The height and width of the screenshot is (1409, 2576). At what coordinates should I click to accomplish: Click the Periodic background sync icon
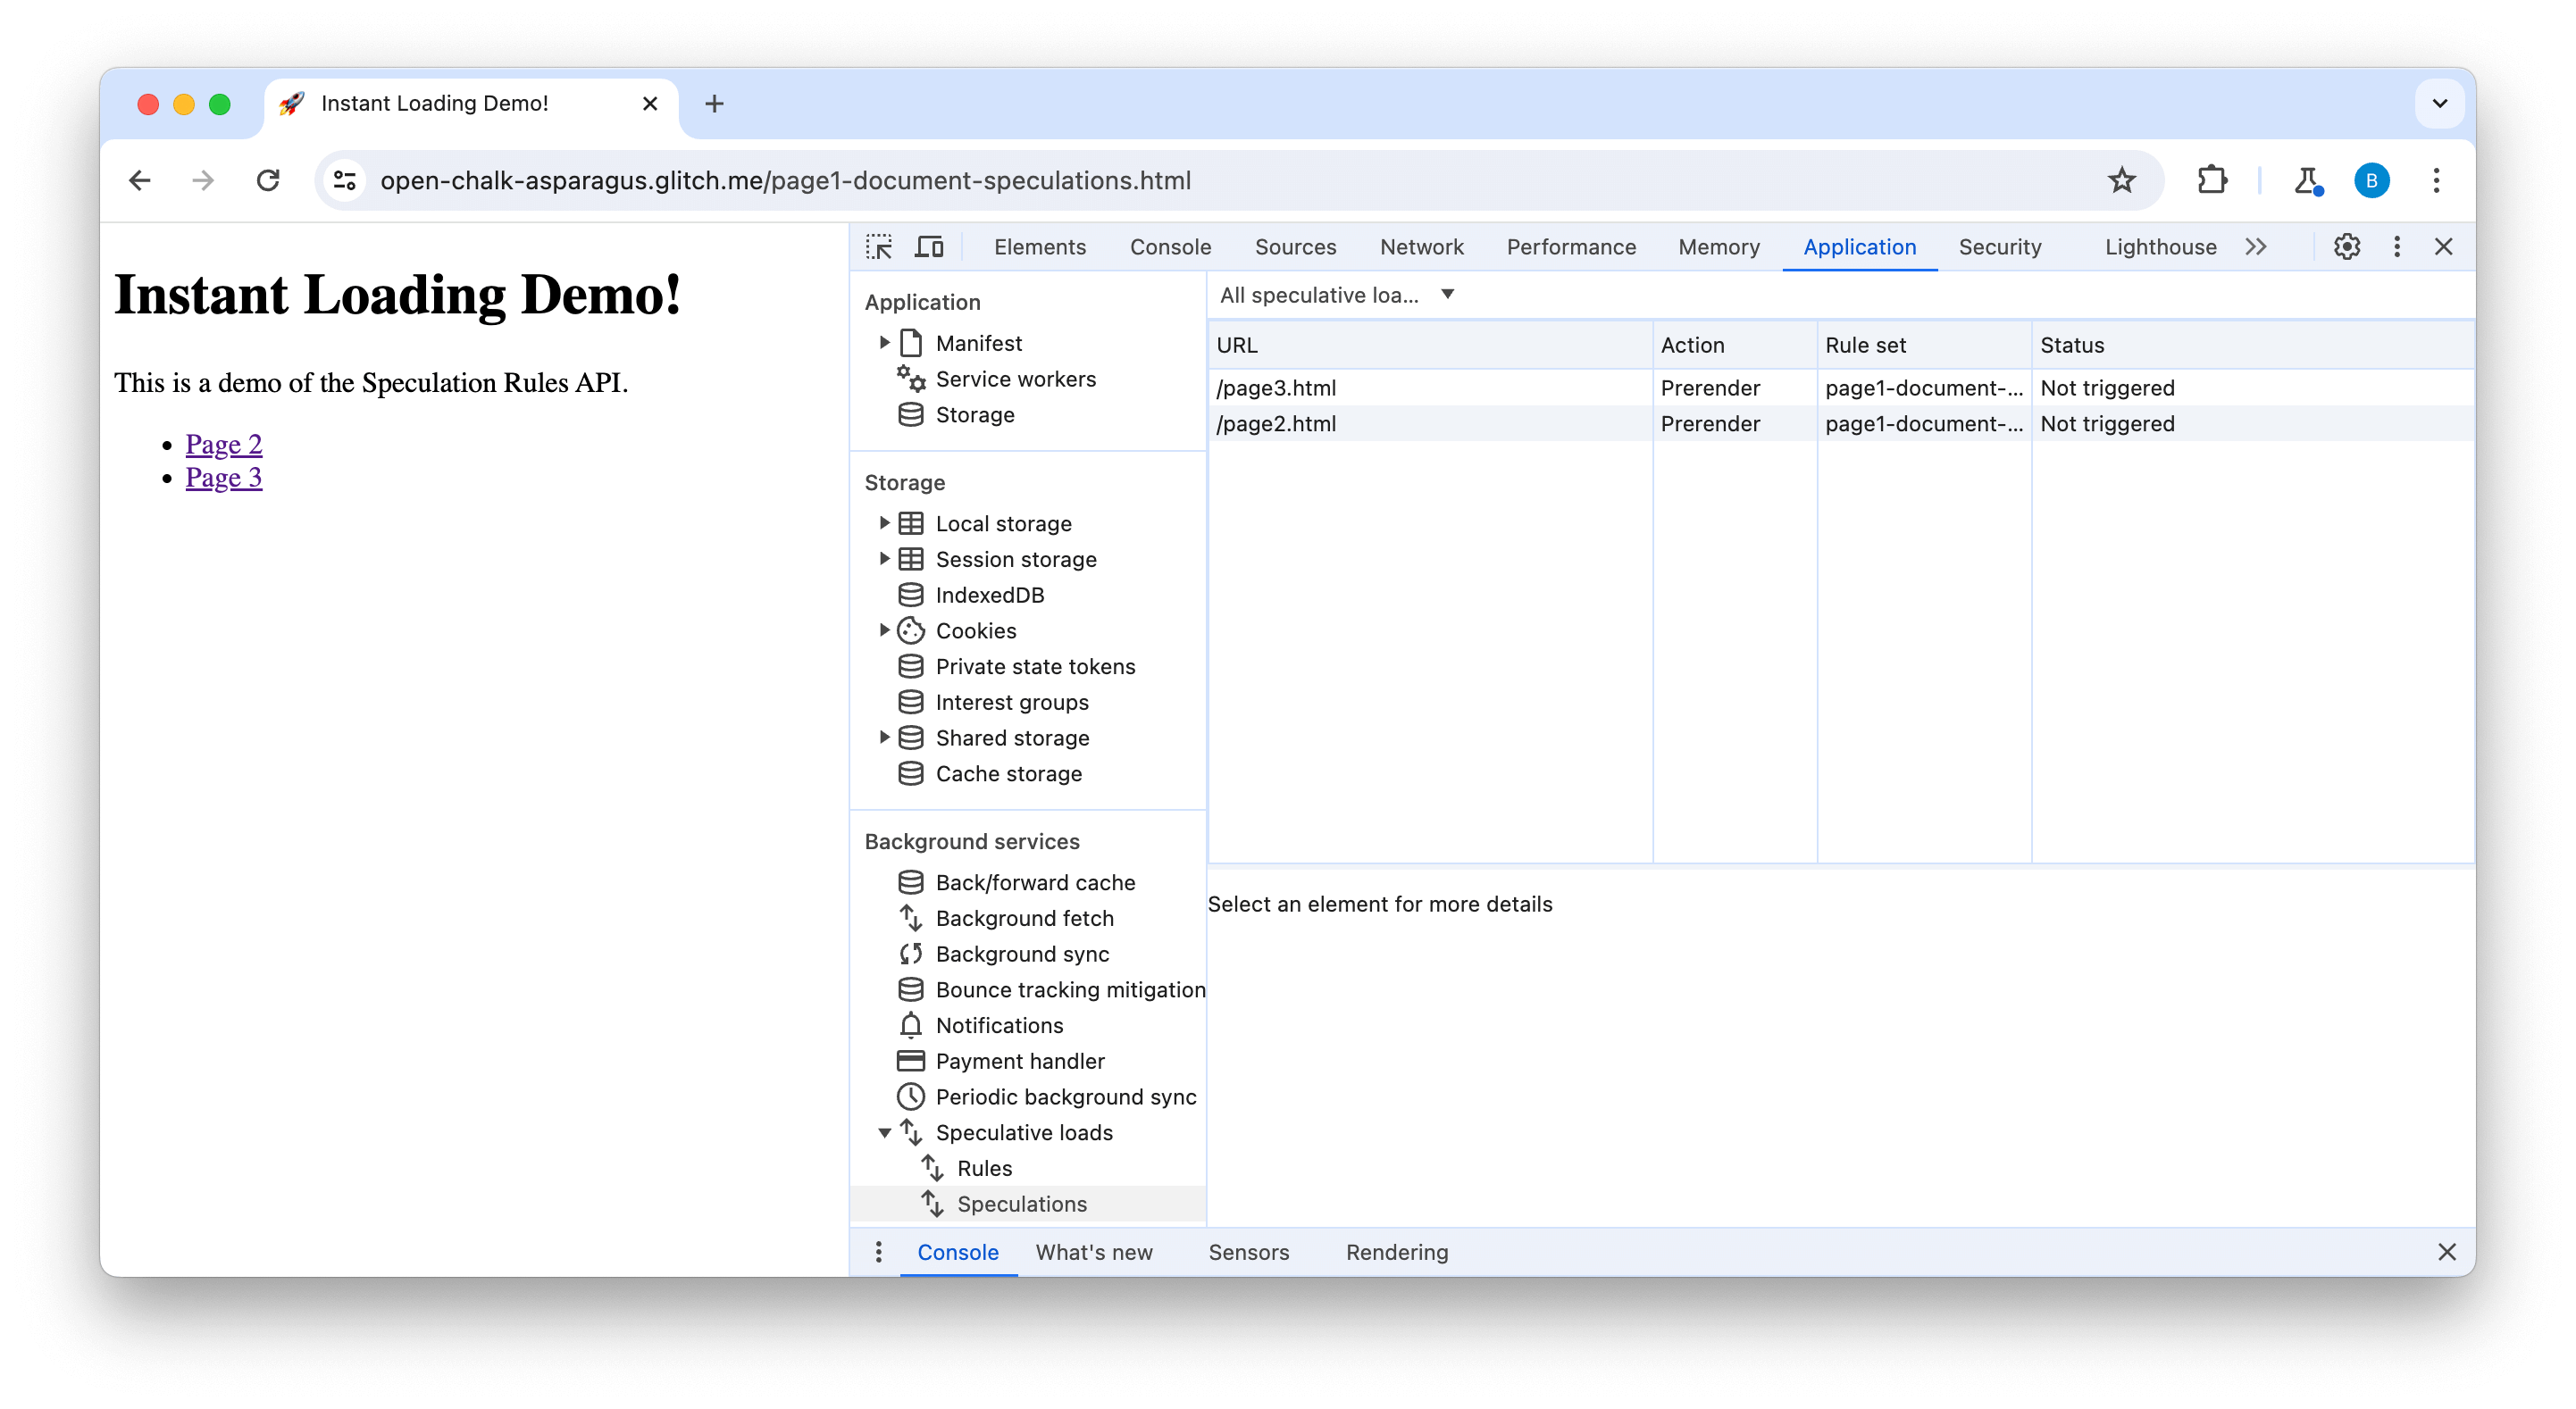[x=911, y=1096]
